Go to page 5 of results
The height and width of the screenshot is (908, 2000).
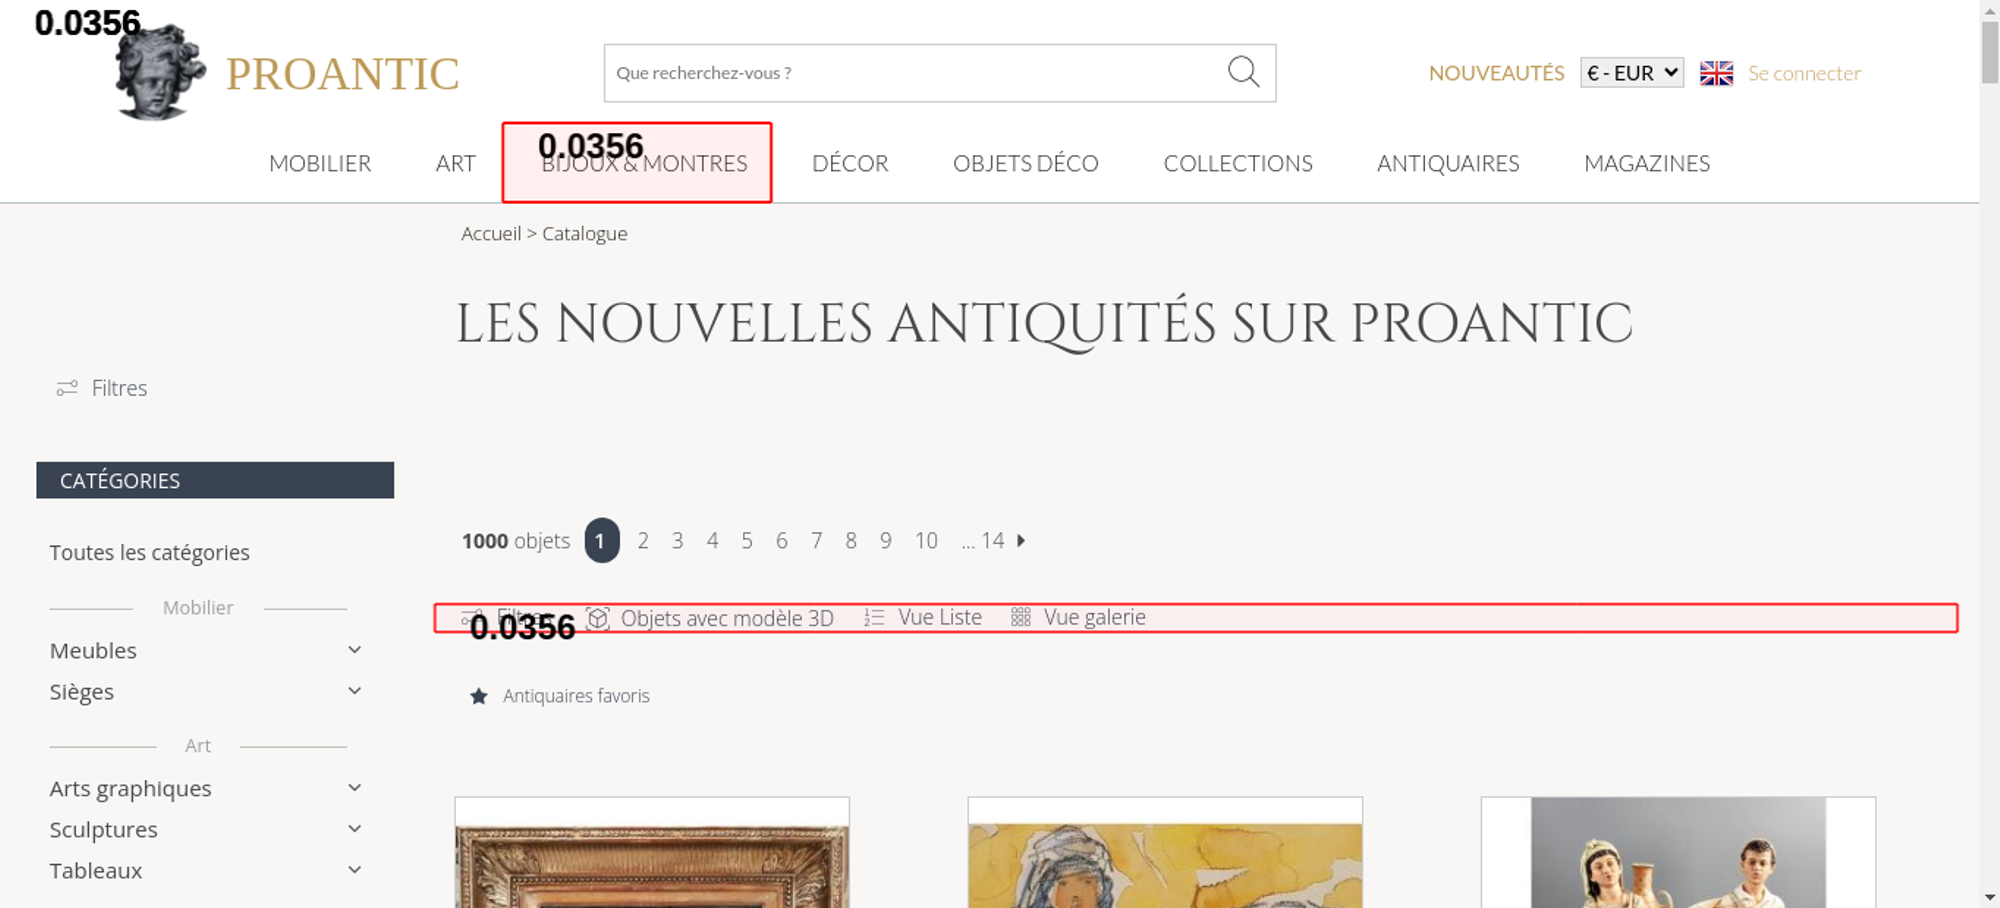[746, 541]
